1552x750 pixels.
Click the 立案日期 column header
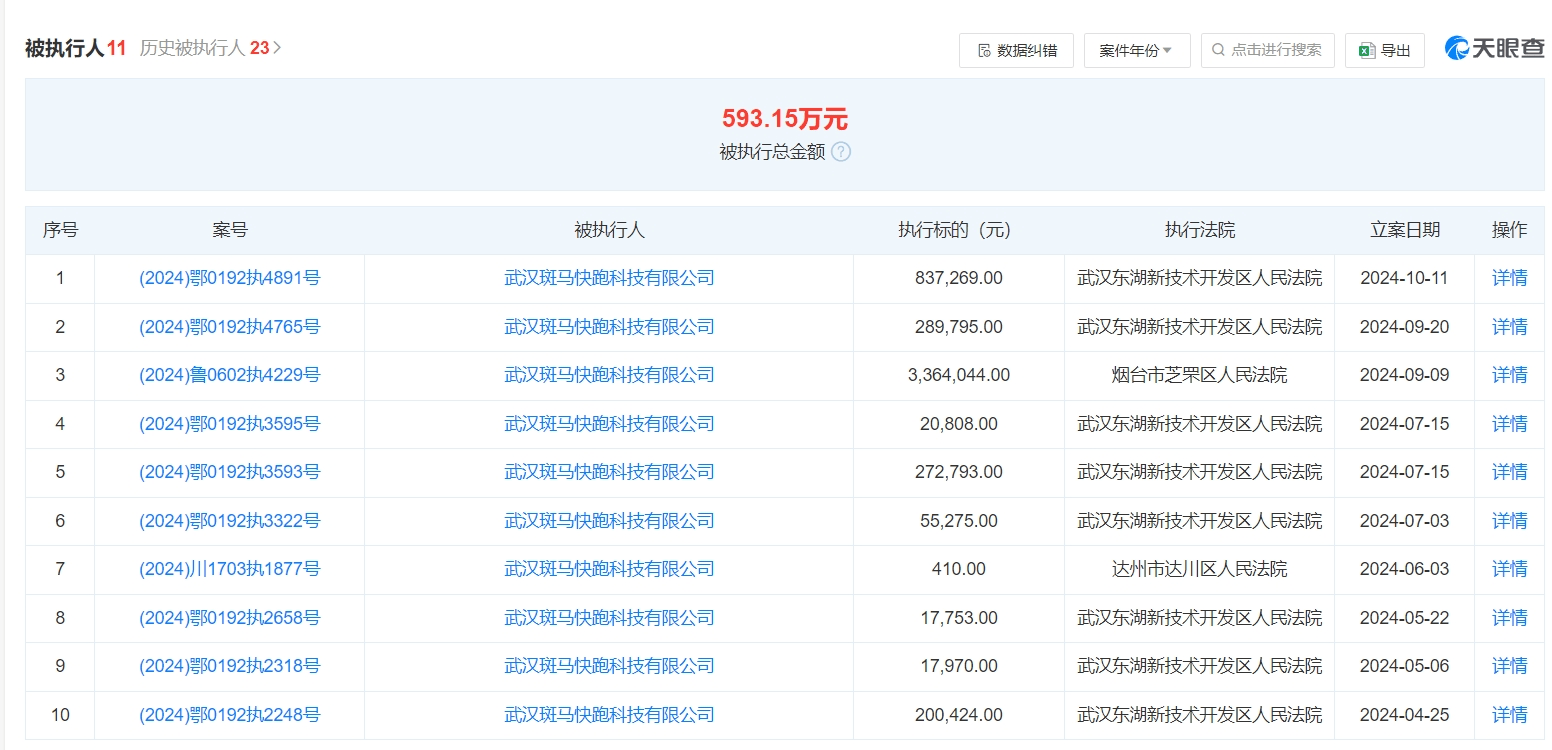[1404, 230]
